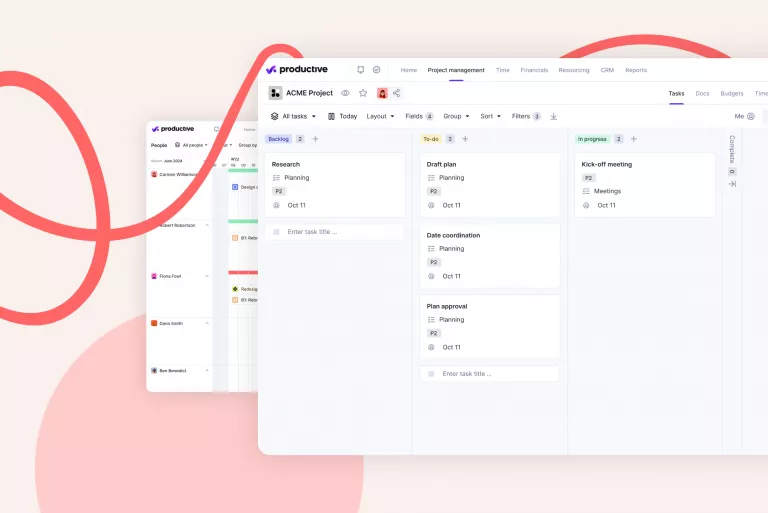Viewport: 768px width, 513px height.
Task: Click the download icon after Filters
Action: 553,116
